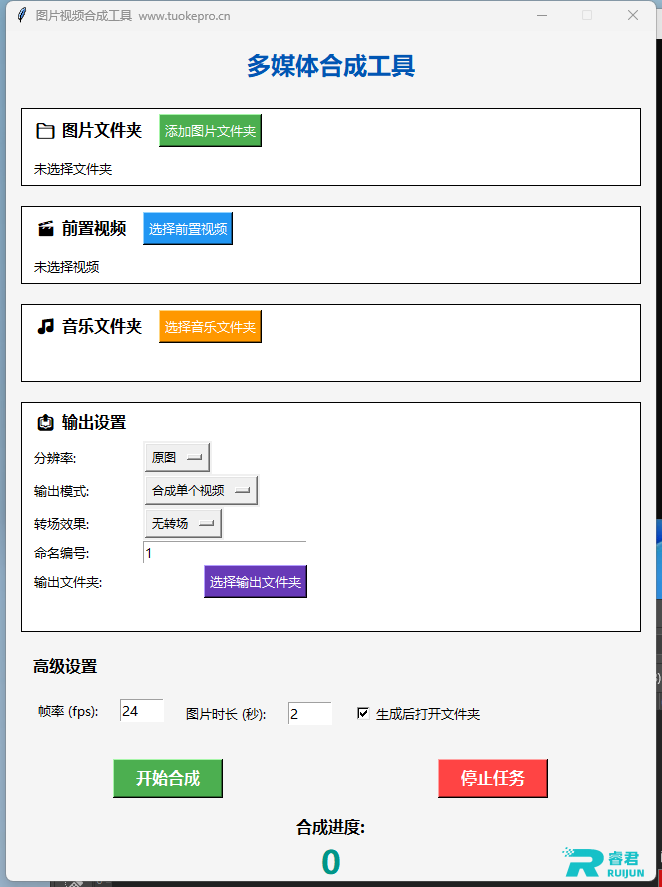
Task: Click the purple 选择输出文件夹 button
Action: click(255, 582)
